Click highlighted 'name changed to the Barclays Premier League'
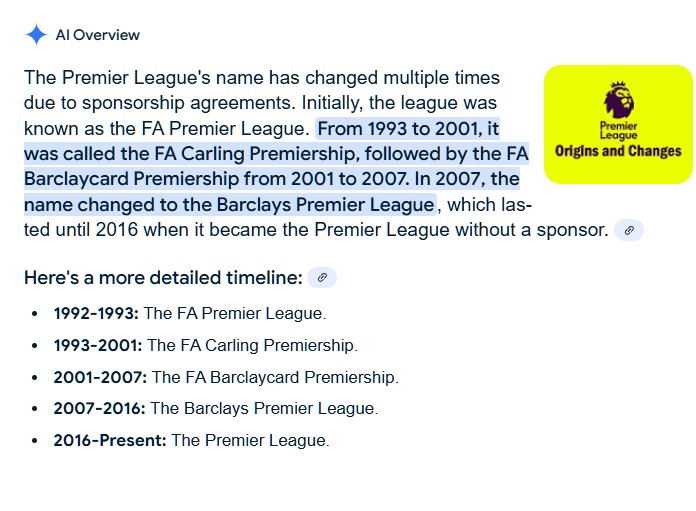 coord(229,205)
